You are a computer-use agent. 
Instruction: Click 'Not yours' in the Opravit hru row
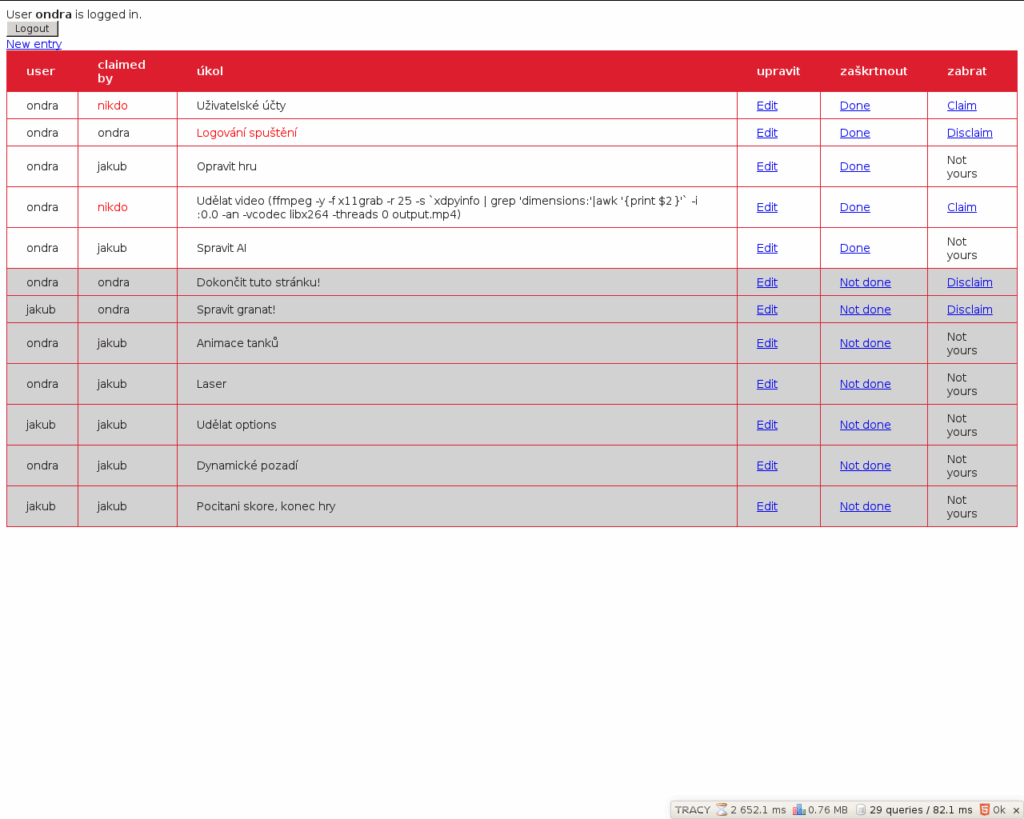pos(962,167)
